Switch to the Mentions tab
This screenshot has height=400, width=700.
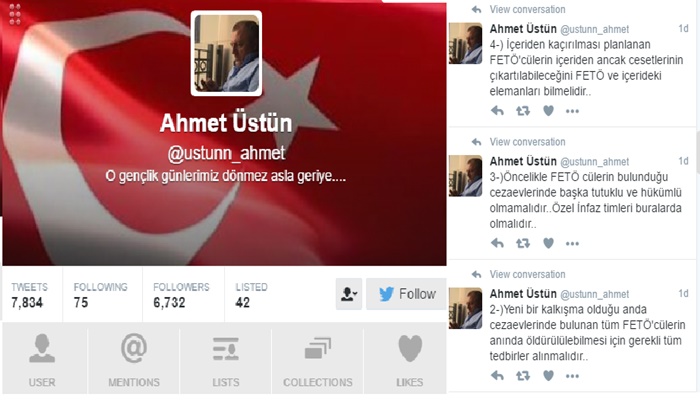pyautogui.click(x=134, y=360)
